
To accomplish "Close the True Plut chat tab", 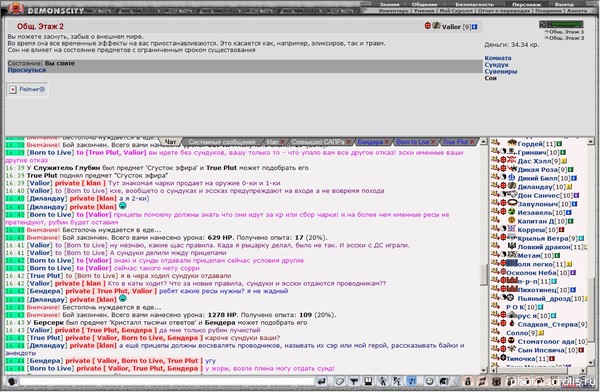I will (472, 142).
